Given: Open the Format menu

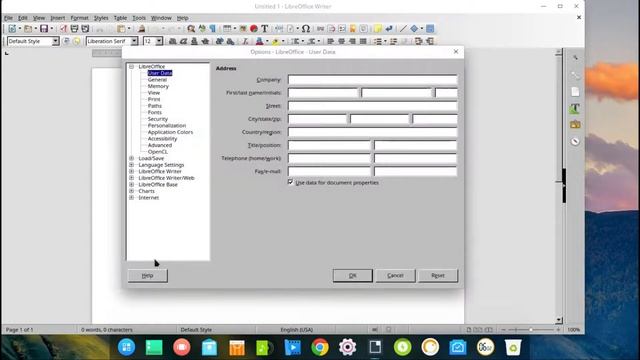Looking at the screenshot, I should pos(79,18).
